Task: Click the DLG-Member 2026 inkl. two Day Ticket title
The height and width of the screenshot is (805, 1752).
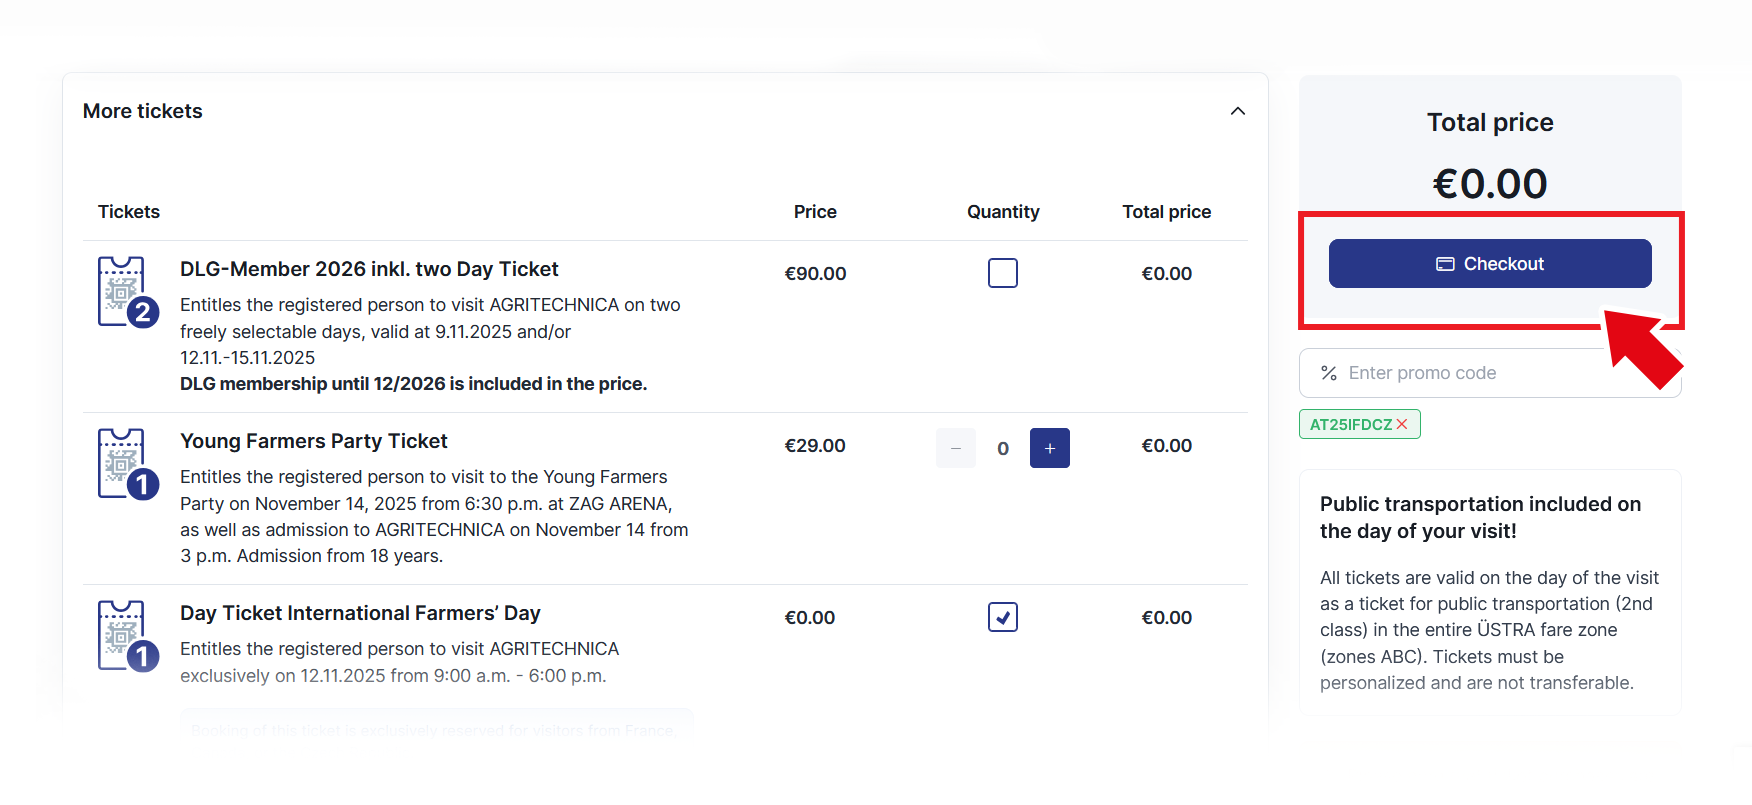Action: (x=369, y=269)
